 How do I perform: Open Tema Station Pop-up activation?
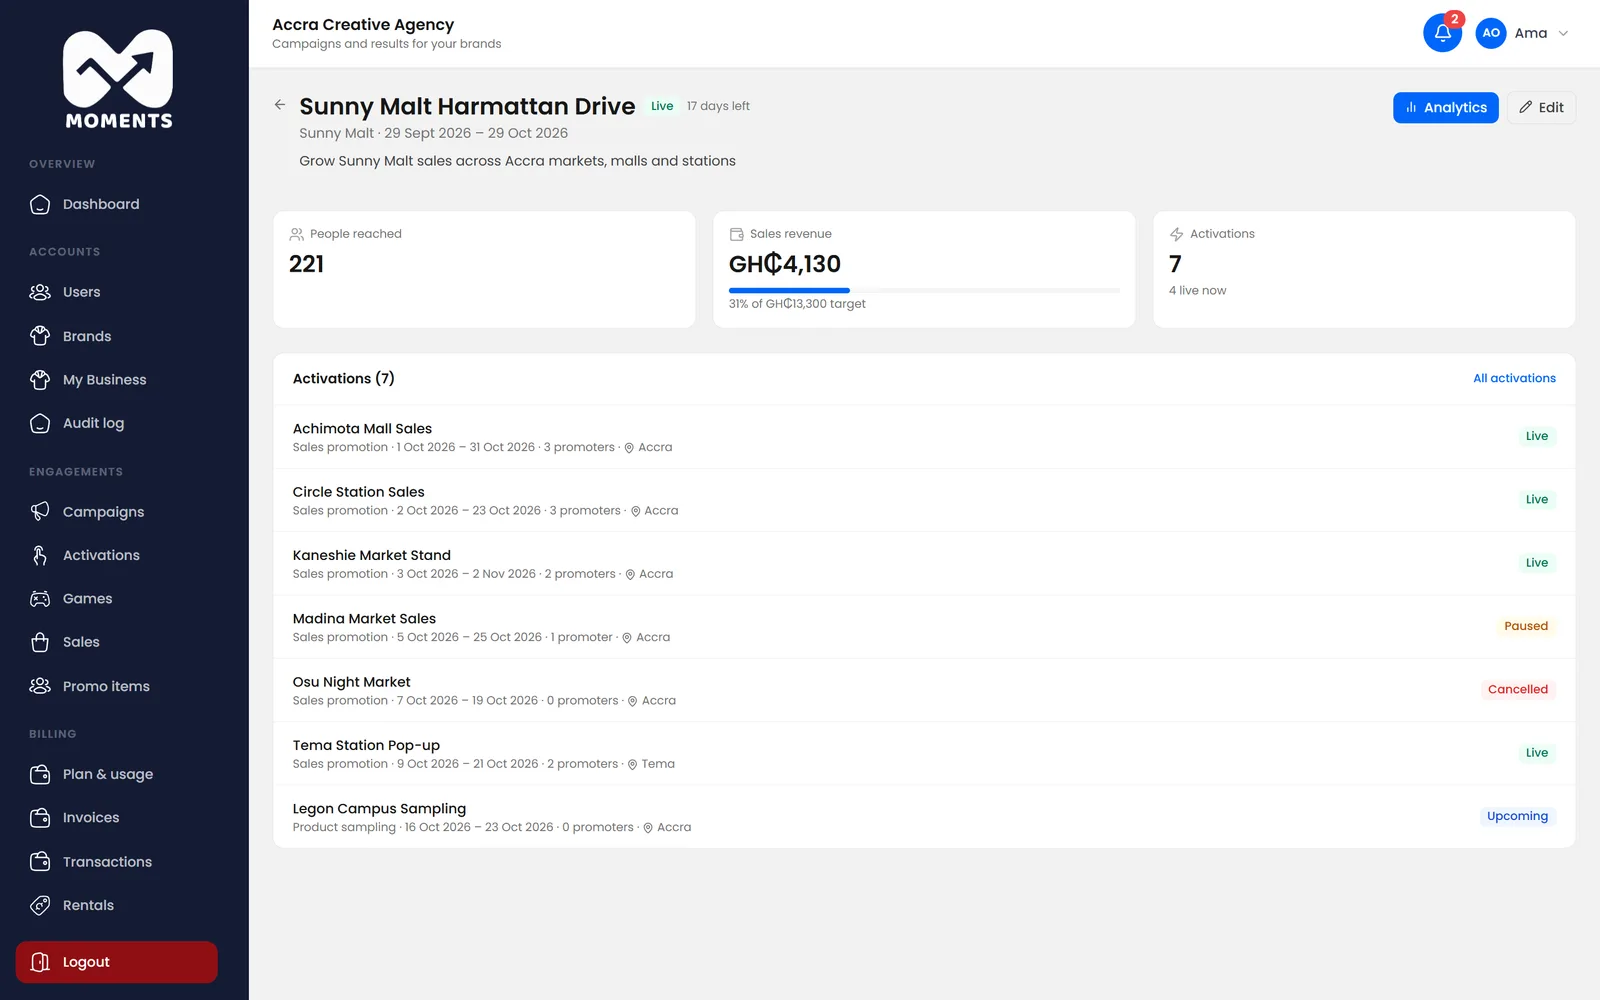[x=924, y=753]
